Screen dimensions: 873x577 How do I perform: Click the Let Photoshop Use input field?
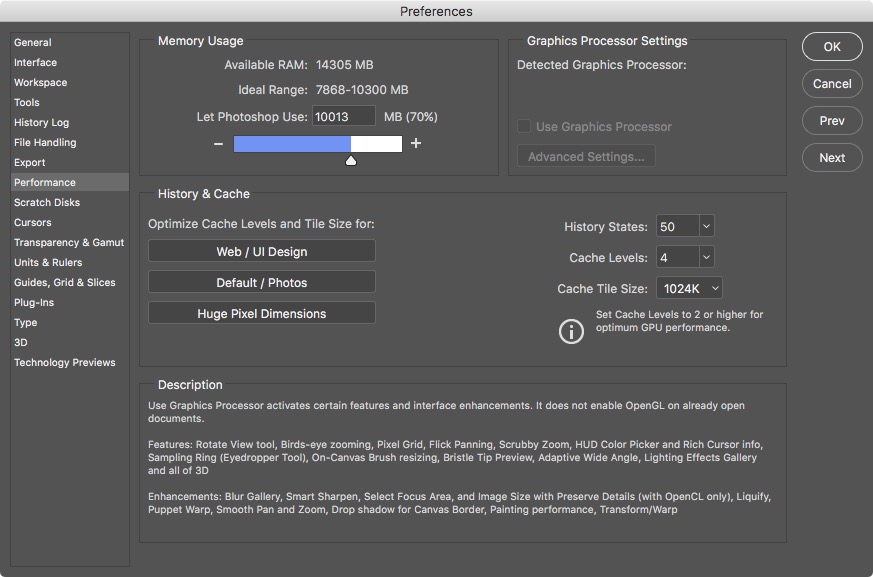[x=344, y=116]
